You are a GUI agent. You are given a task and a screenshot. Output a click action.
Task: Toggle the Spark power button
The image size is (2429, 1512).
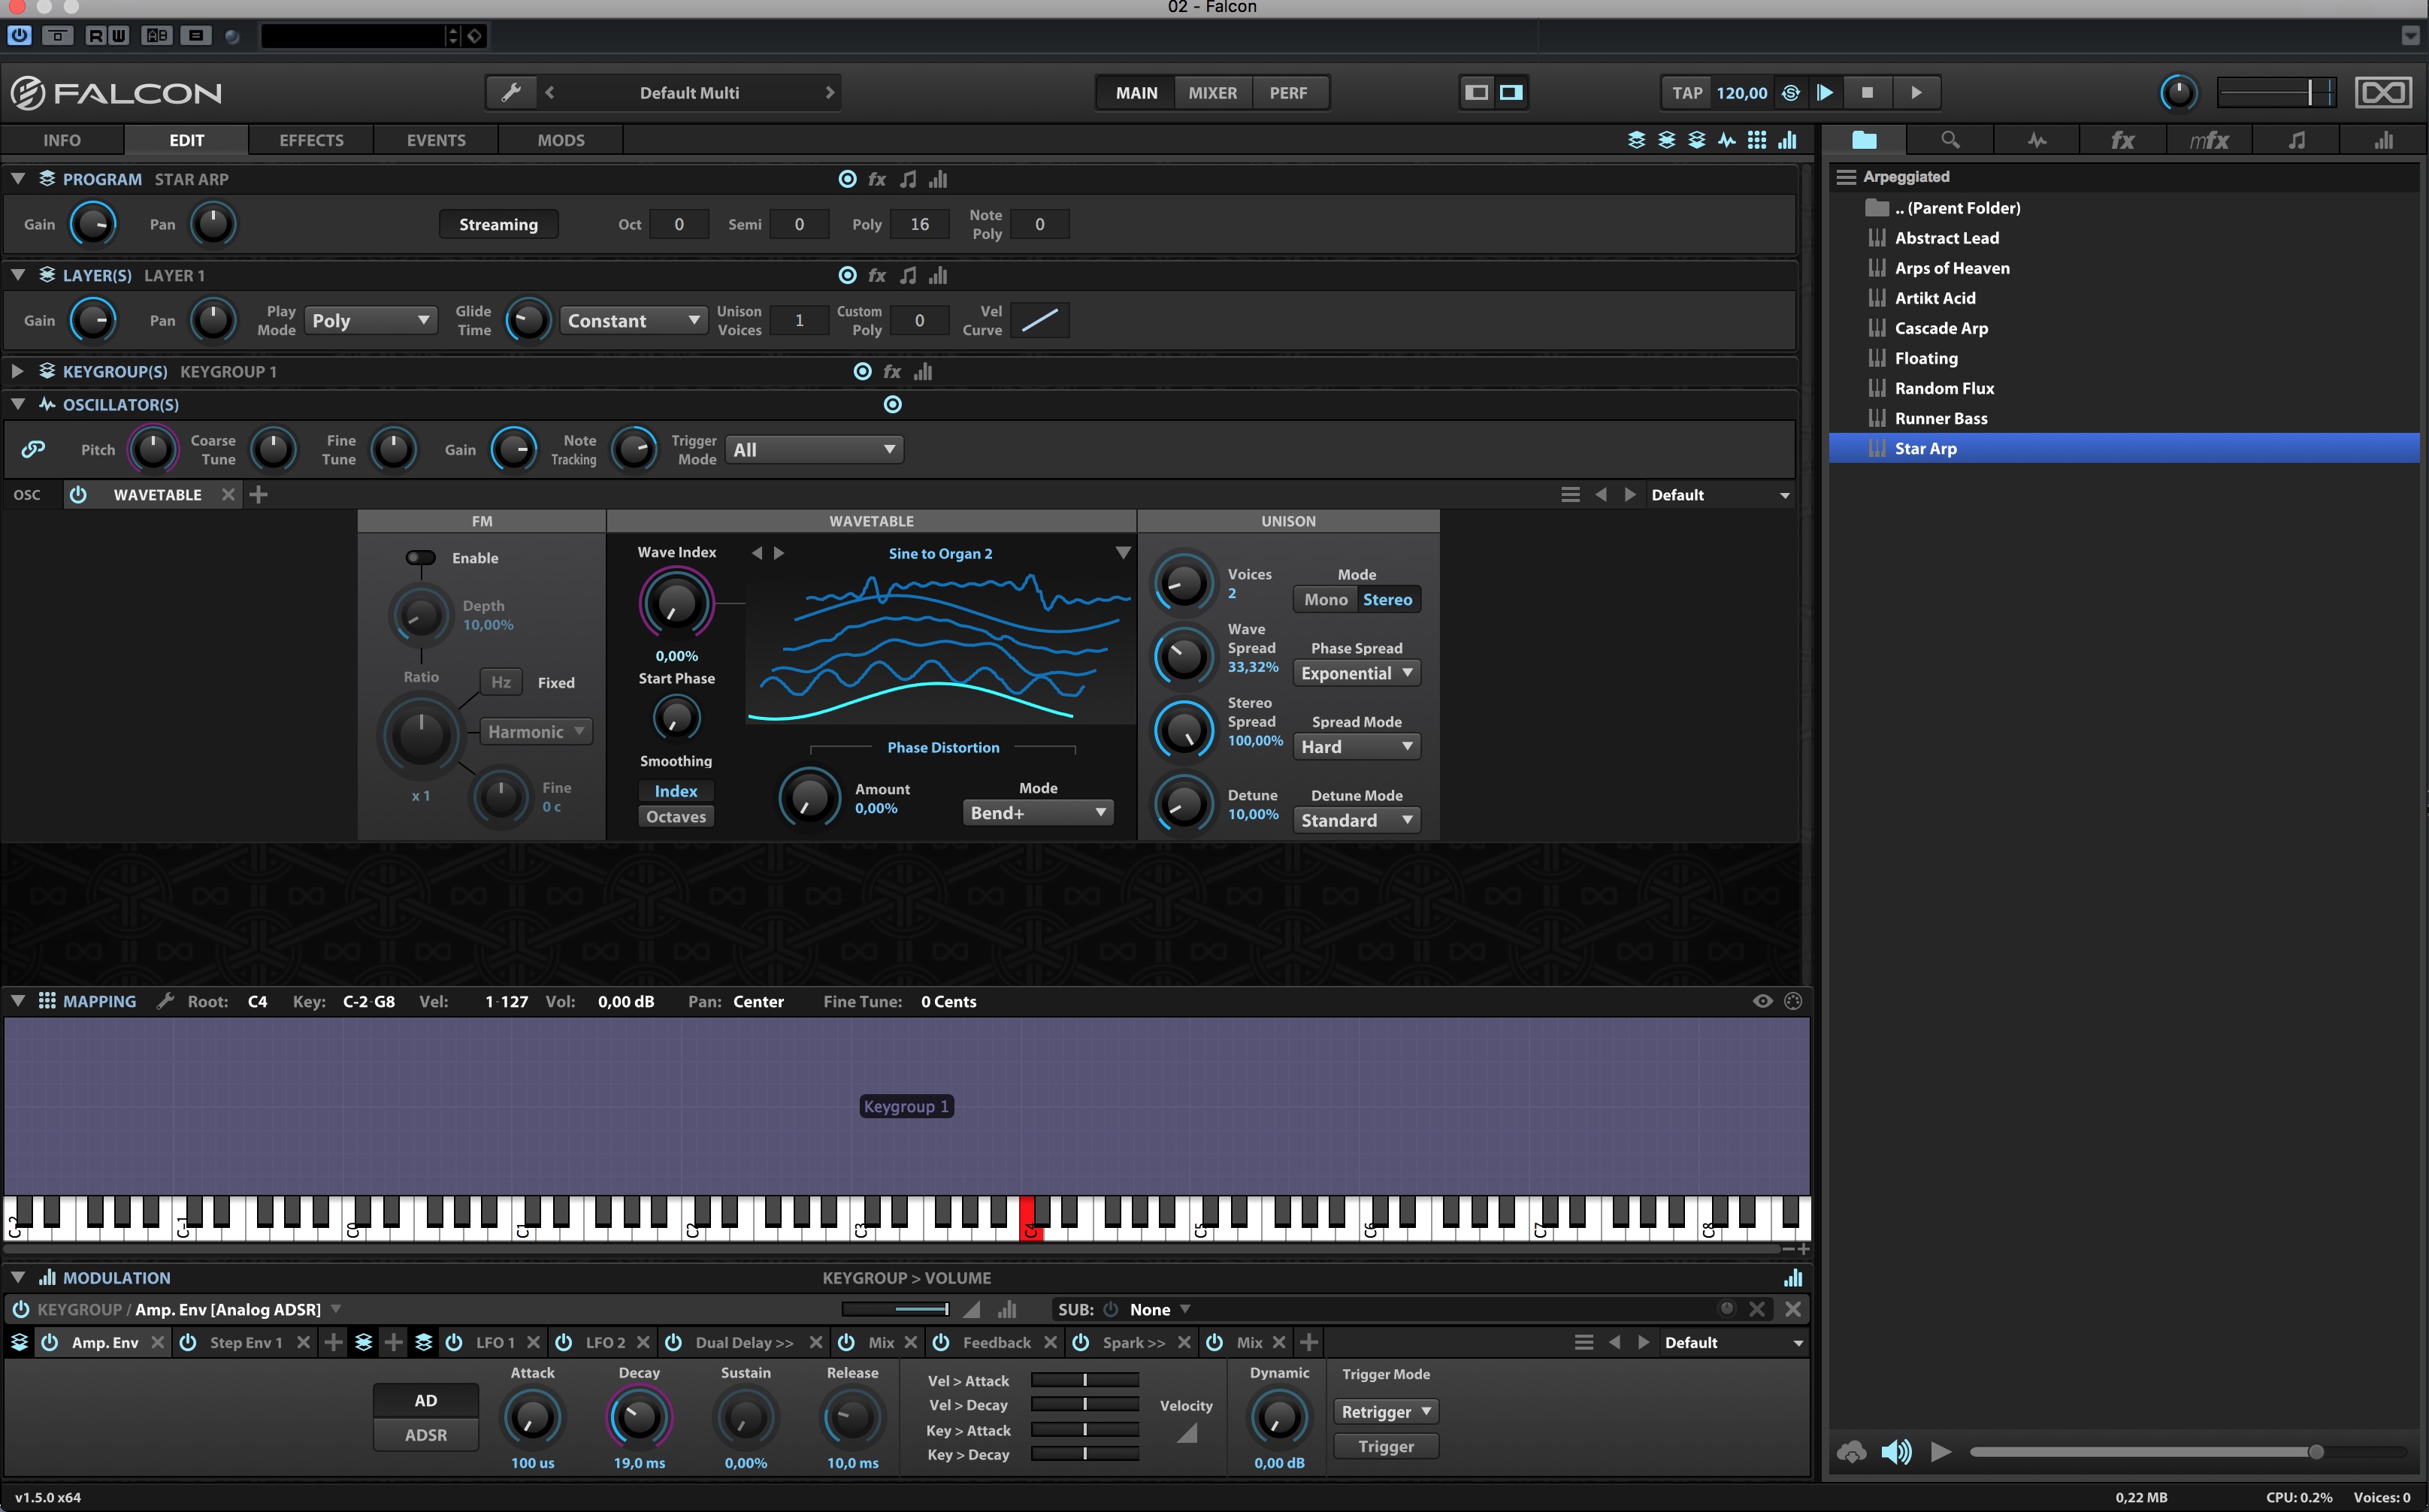coord(1081,1342)
